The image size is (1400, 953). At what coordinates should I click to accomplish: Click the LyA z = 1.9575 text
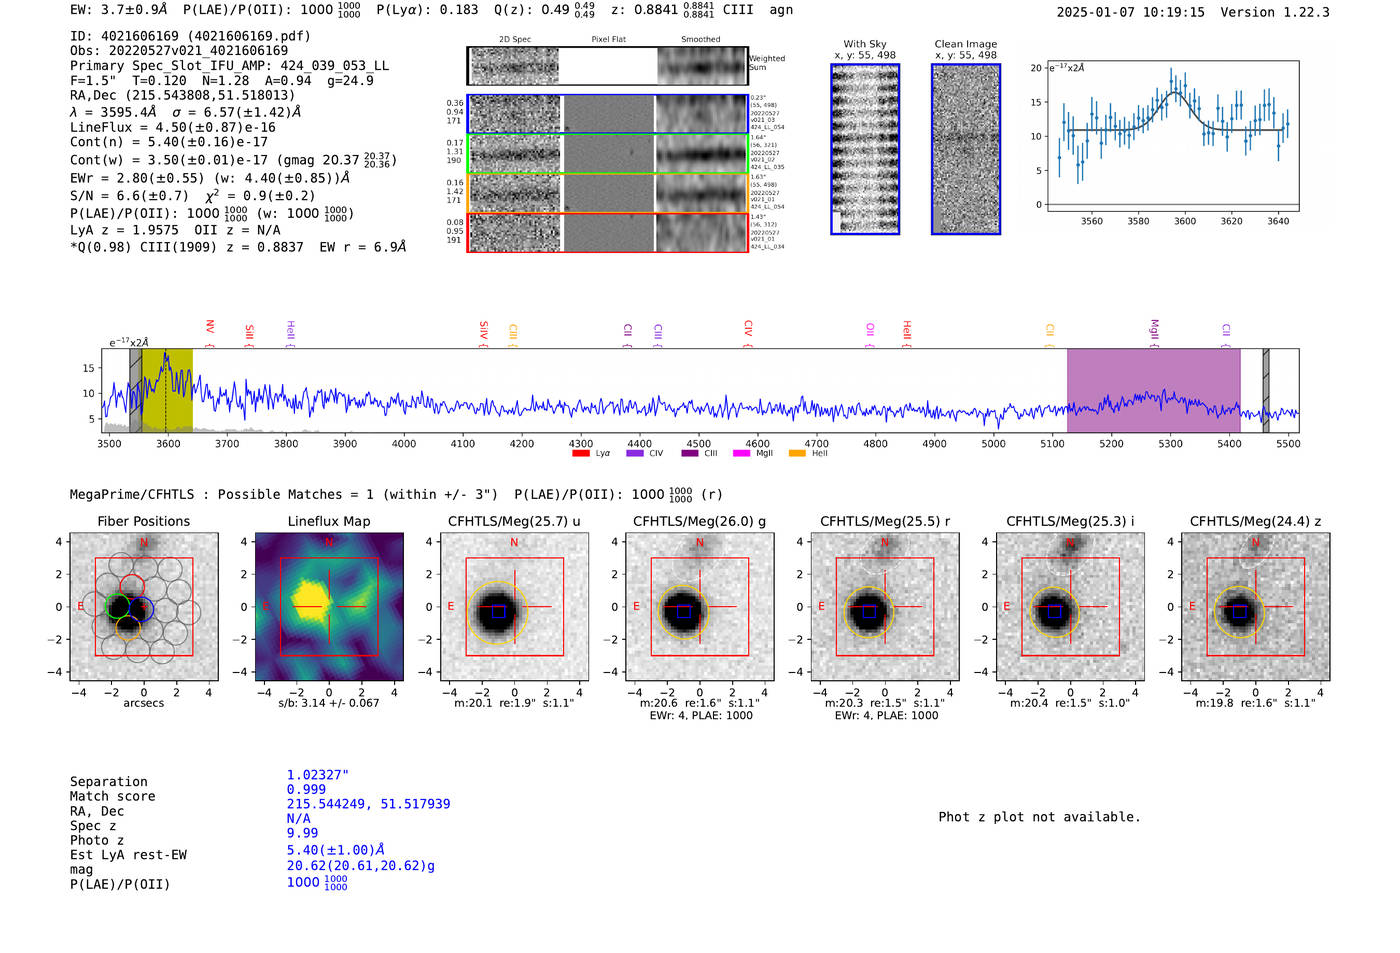tap(124, 230)
